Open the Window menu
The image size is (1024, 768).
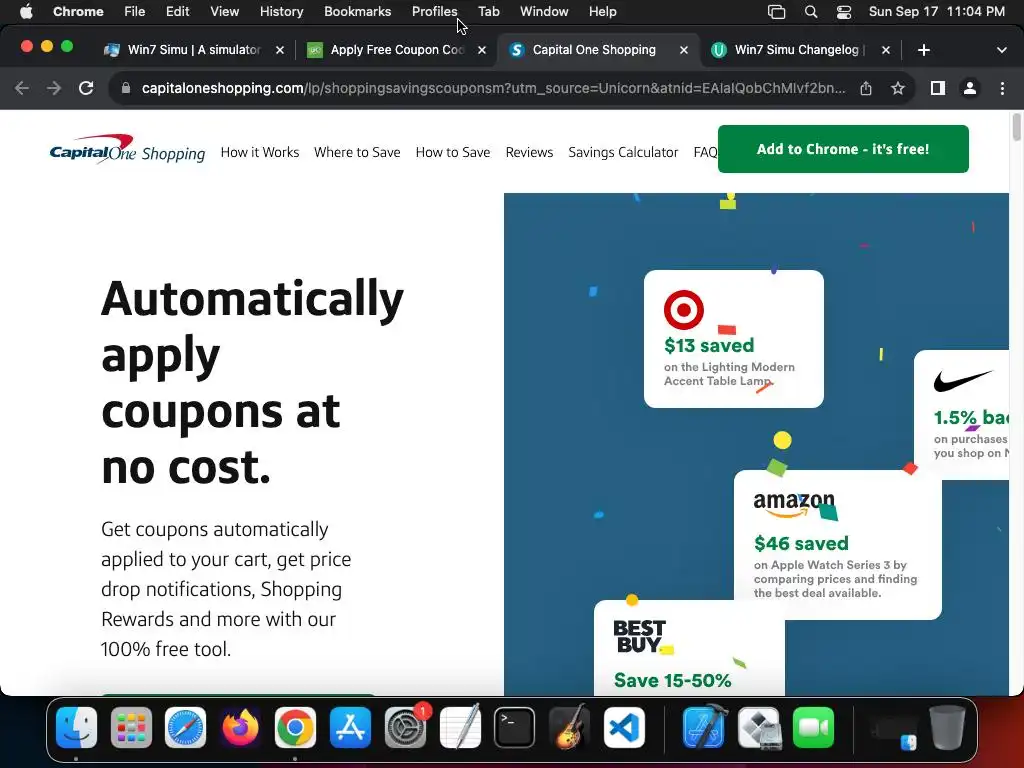coord(544,12)
